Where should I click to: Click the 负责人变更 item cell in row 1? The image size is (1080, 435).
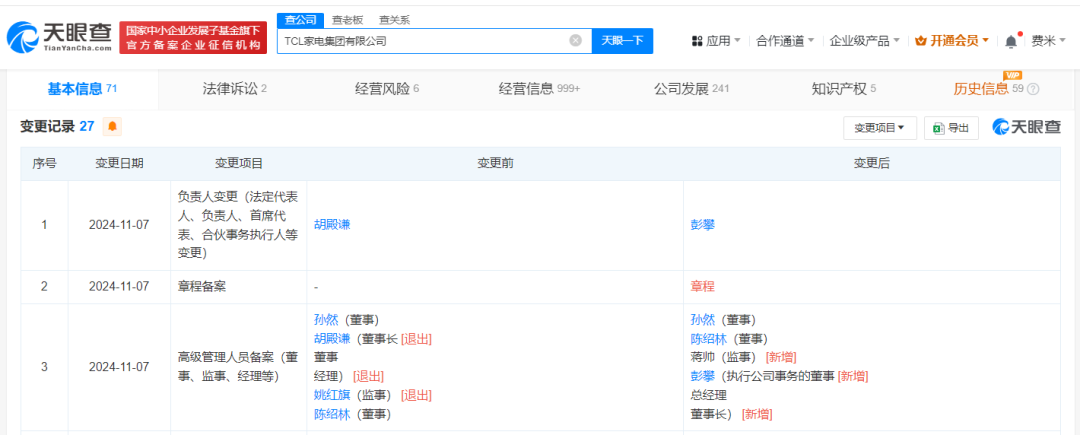pyautogui.click(x=238, y=225)
